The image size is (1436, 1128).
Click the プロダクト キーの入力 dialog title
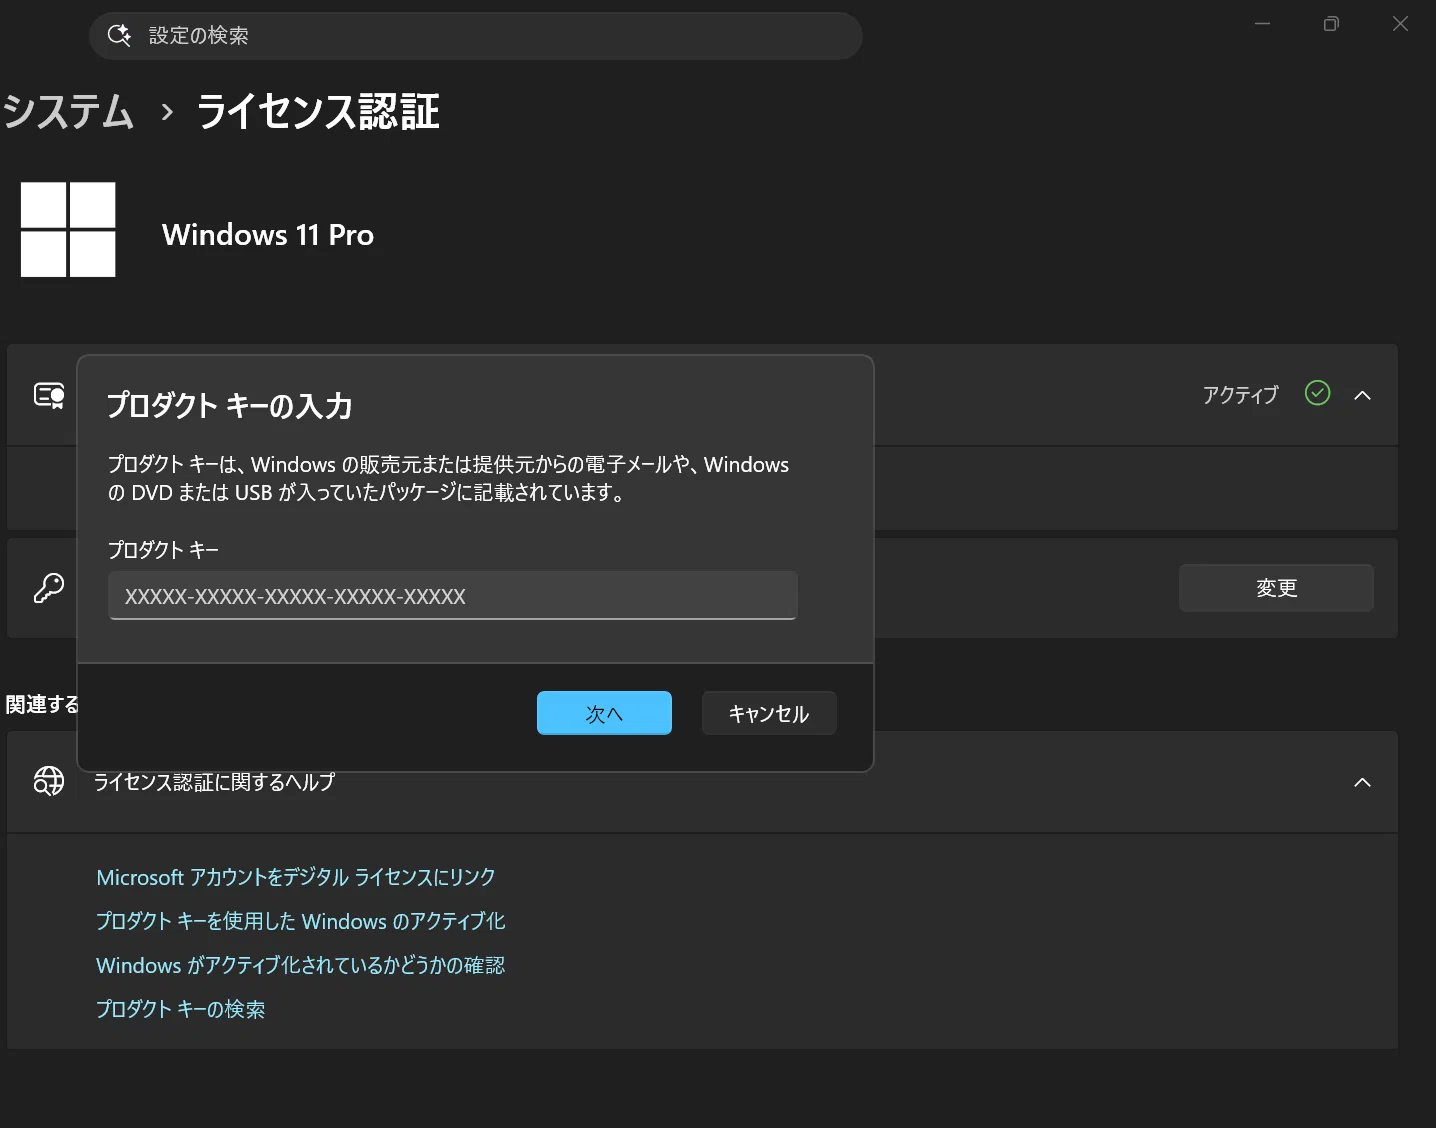(230, 405)
